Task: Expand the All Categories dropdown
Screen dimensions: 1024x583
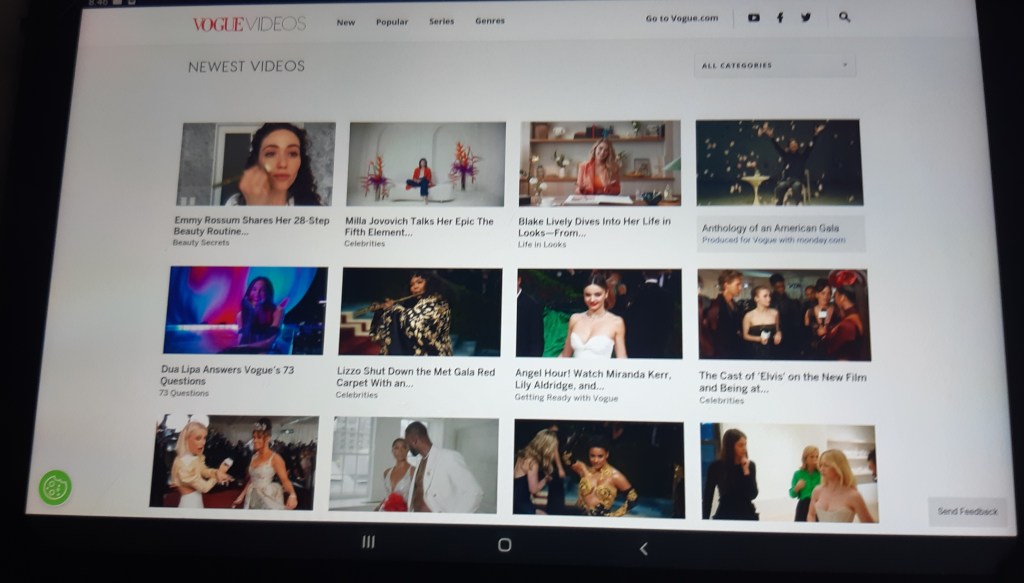Action: click(774, 66)
